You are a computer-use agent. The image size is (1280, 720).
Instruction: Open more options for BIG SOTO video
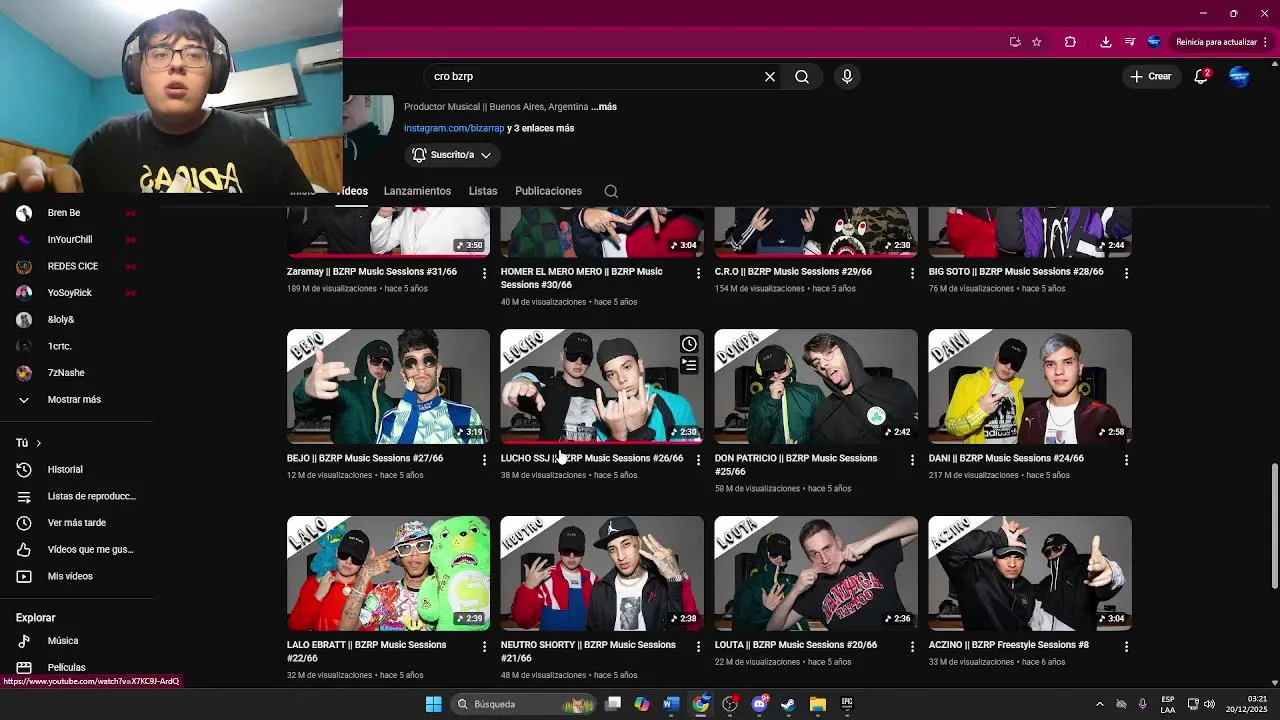pyautogui.click(x=1127, y=273)
